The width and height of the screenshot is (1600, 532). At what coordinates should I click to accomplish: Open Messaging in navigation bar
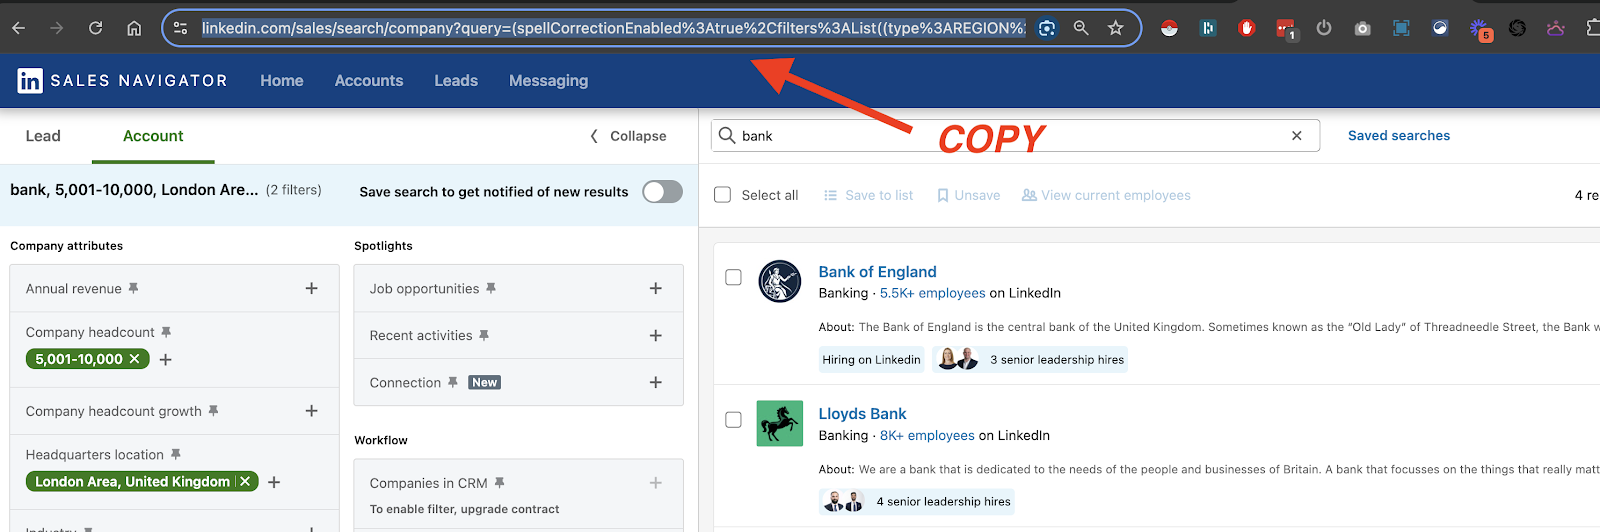[x=548, y=80]
